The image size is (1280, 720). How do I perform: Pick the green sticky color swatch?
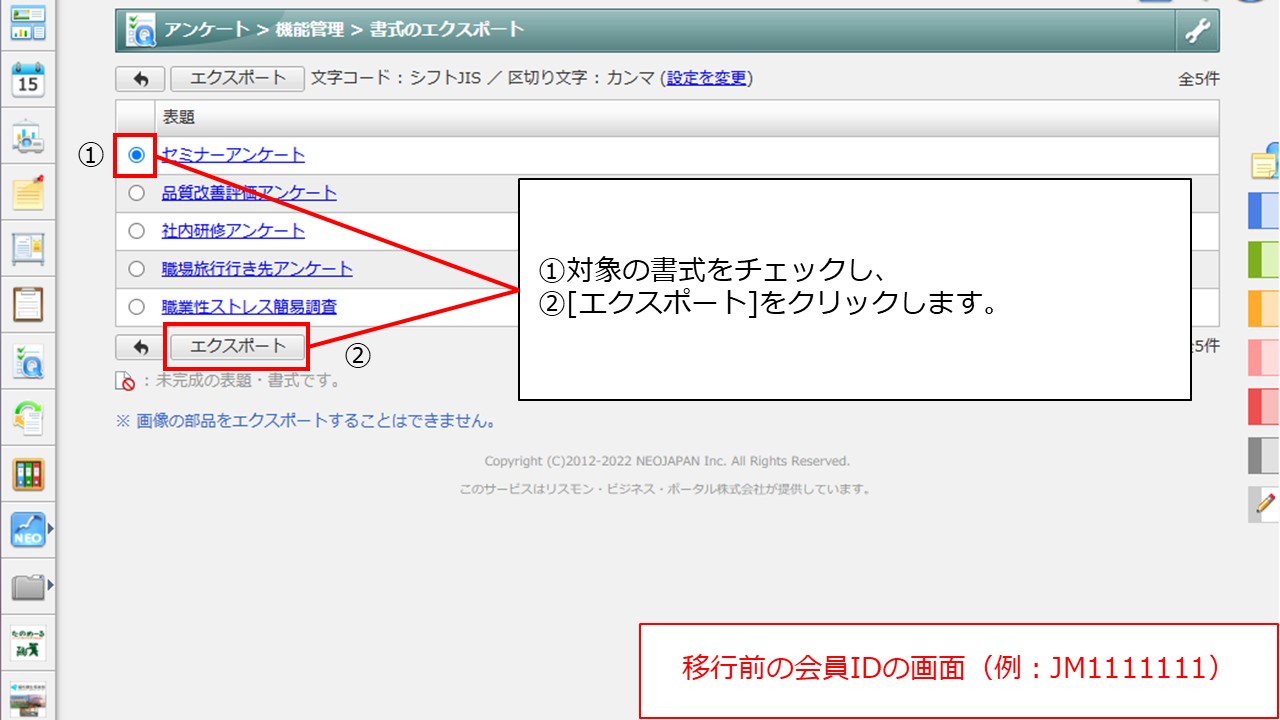[x=1264, y=260]
